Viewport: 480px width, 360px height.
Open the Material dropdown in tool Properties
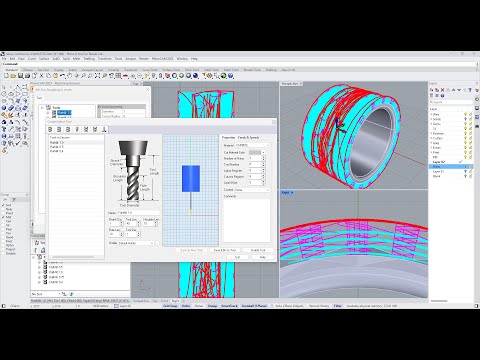[252, 145]
